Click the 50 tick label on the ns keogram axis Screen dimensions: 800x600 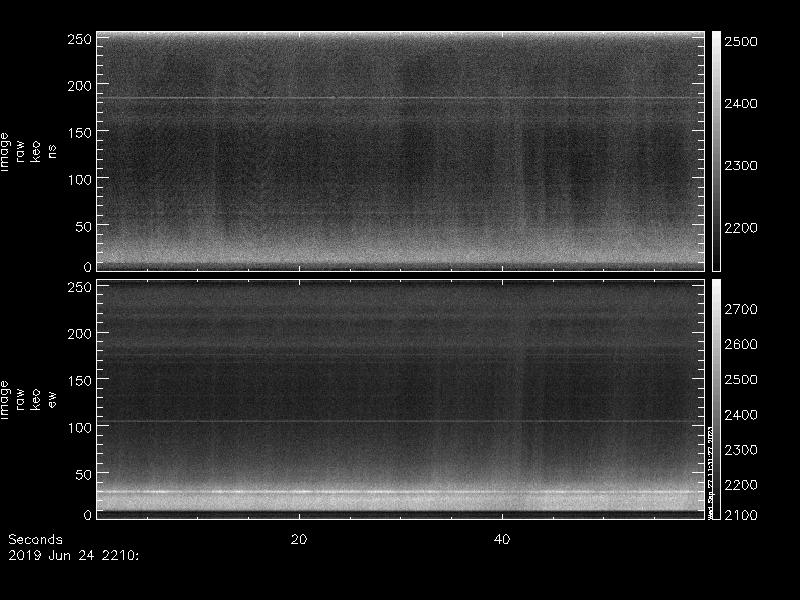84,227
